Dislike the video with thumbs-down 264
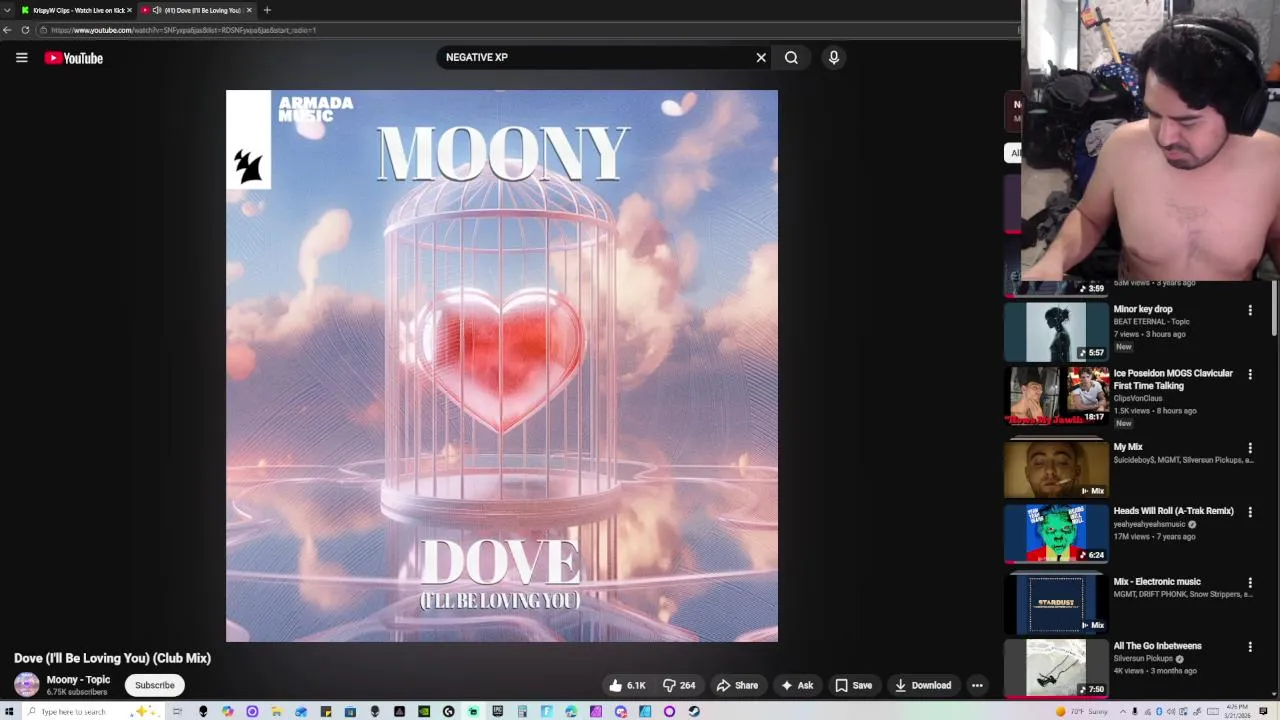The width and height of the screenshot is (1280, 720). [679, 685]
